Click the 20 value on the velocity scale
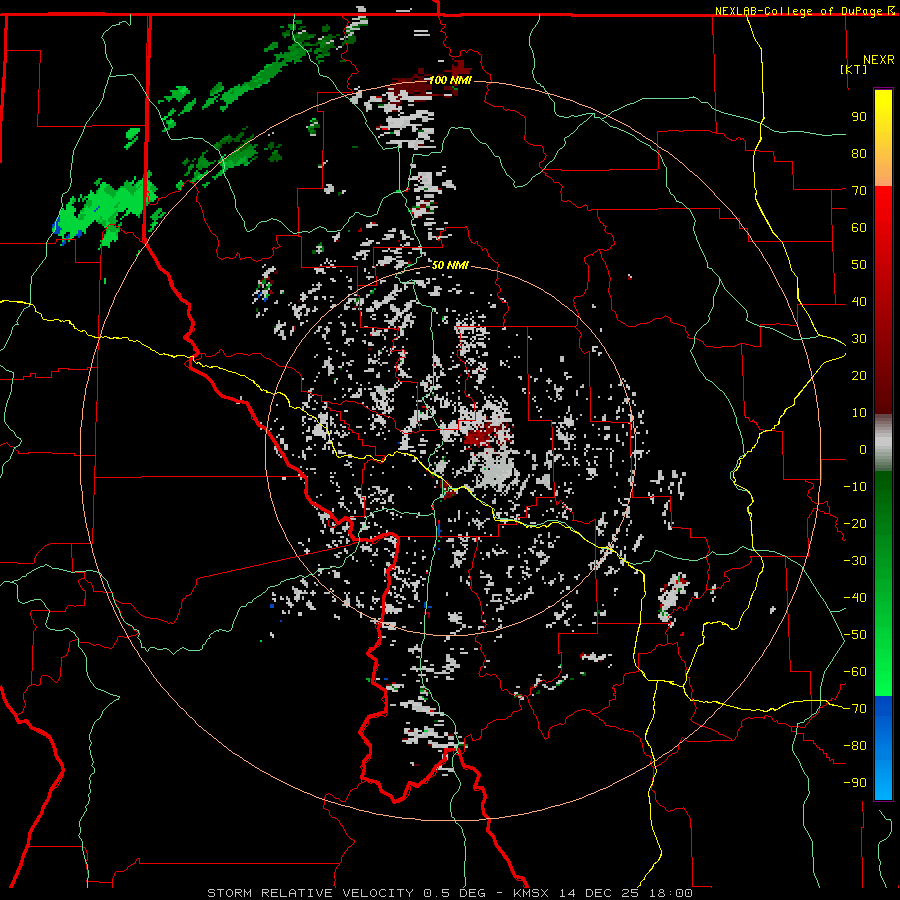This screenshot has width=900, height=900. (x=859, y=375)
